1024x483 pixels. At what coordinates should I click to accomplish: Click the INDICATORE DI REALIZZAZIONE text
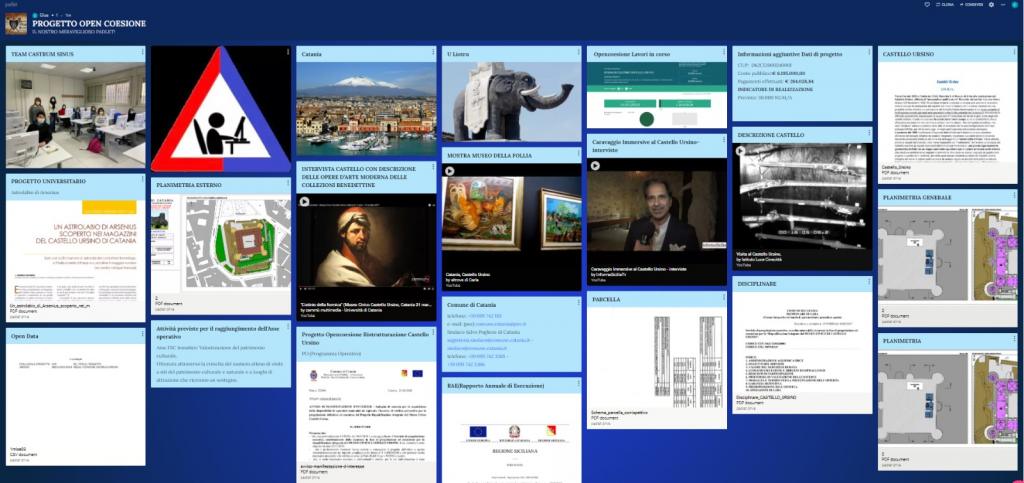(773, 88)
